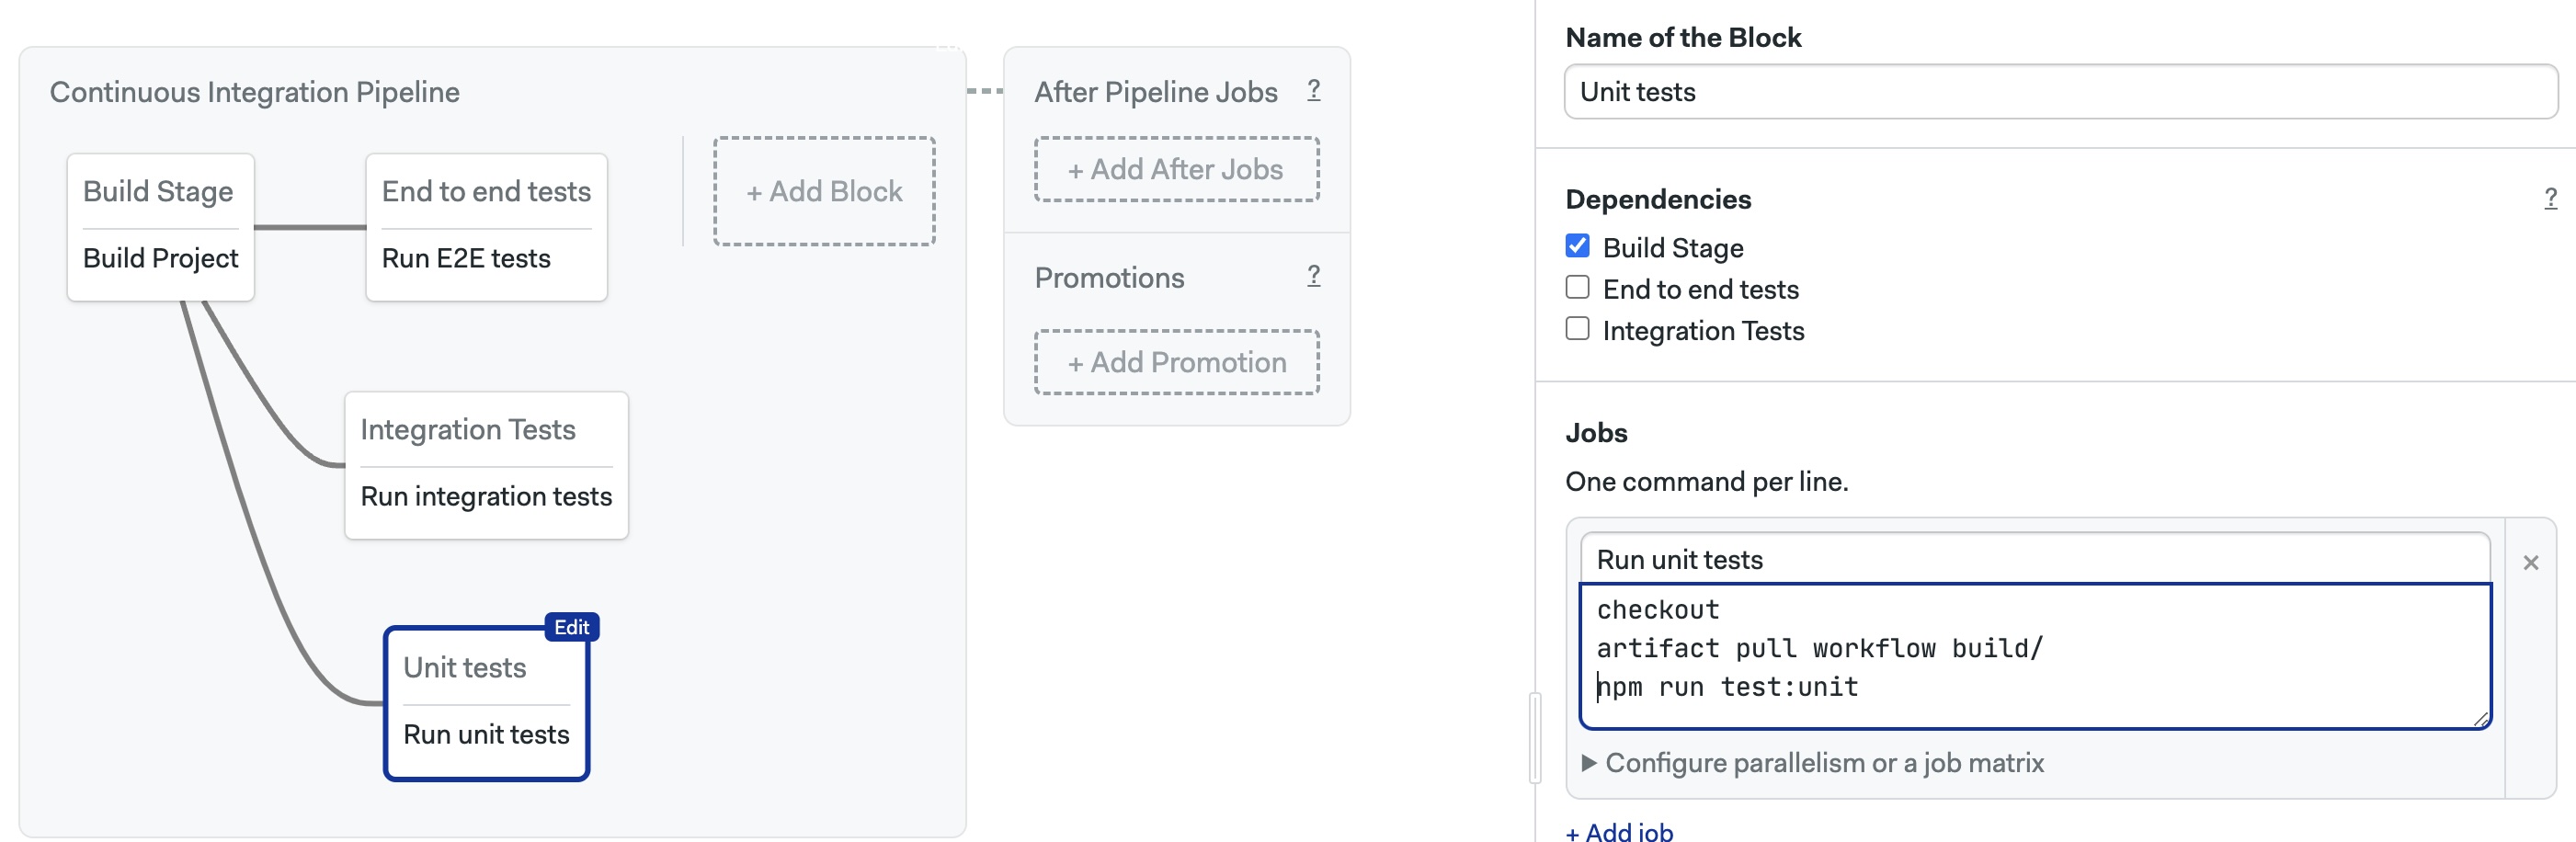2576x842 pixels.
Task: Click the + Add Block button
Action: 824,191
